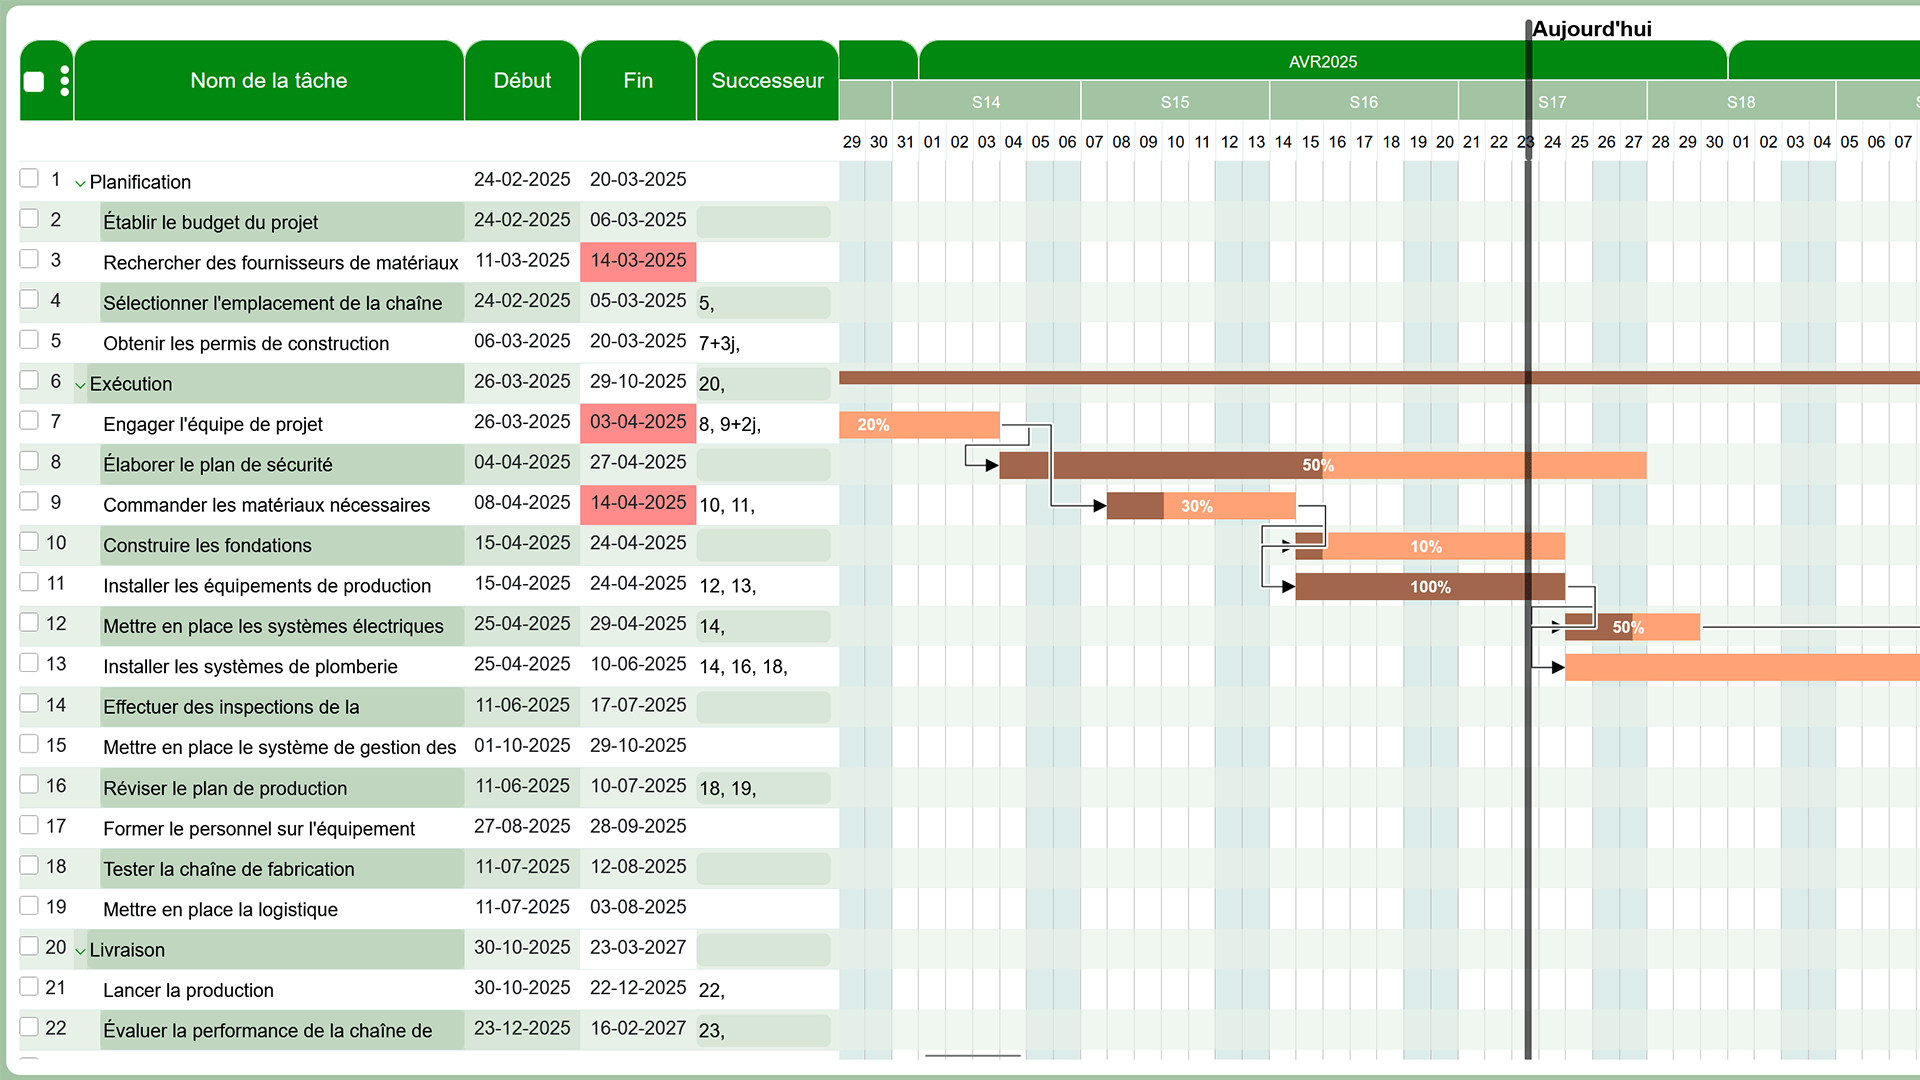This screenshot has height=1080, width=1920.
Task: Click the Fin column header
Action: [638, 81]
